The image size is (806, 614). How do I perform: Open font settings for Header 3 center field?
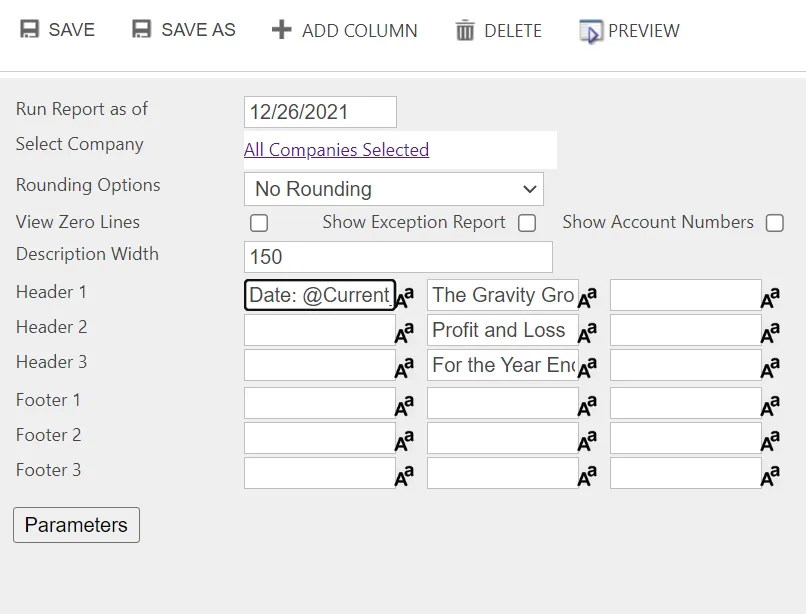click(588, 367)
